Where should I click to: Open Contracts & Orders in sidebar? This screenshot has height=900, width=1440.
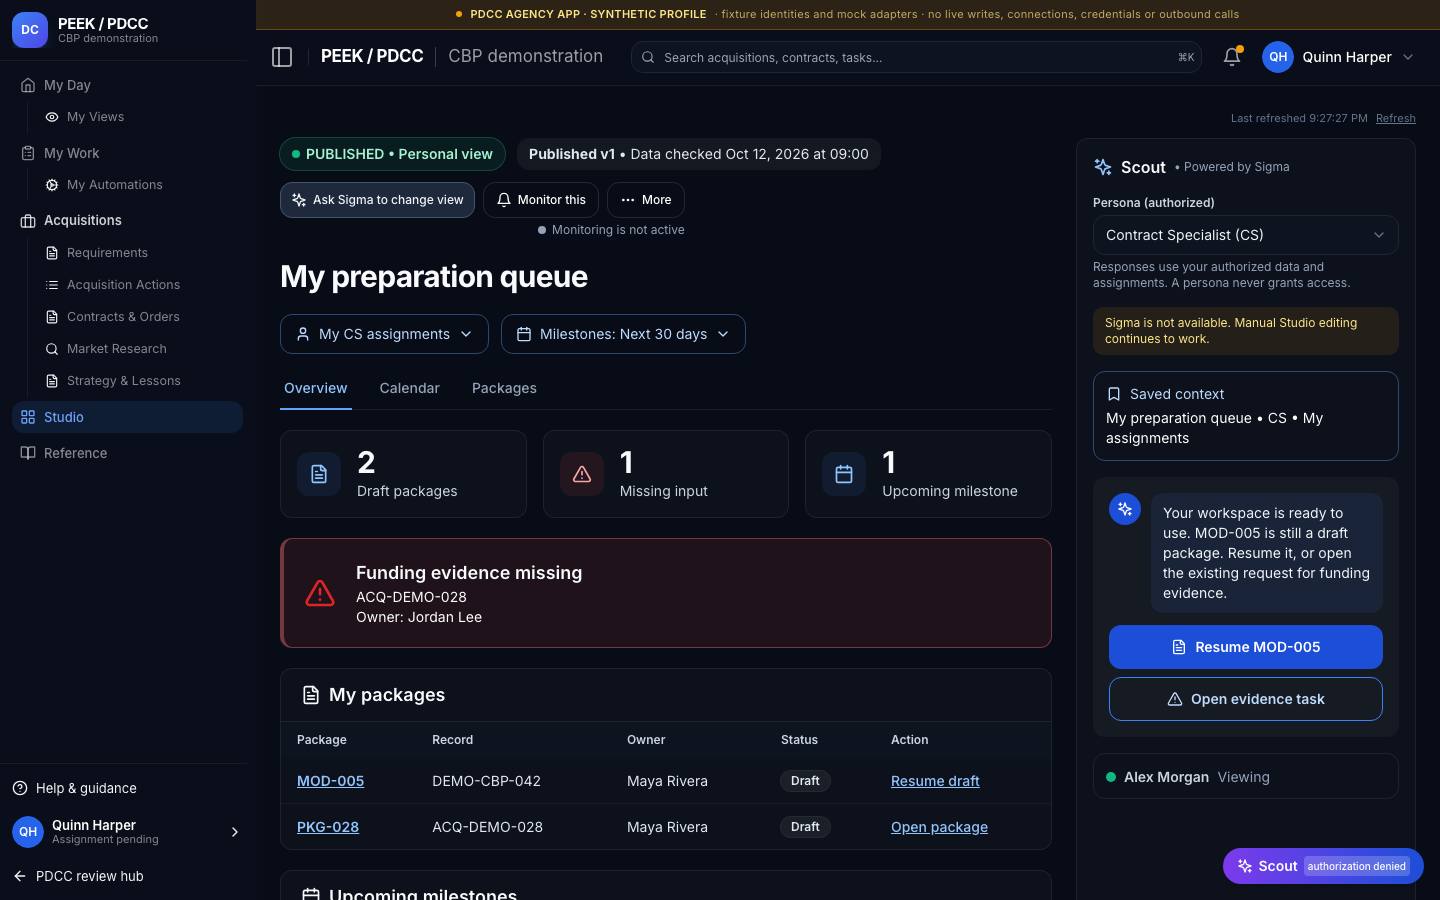click(x=123, y=317)
